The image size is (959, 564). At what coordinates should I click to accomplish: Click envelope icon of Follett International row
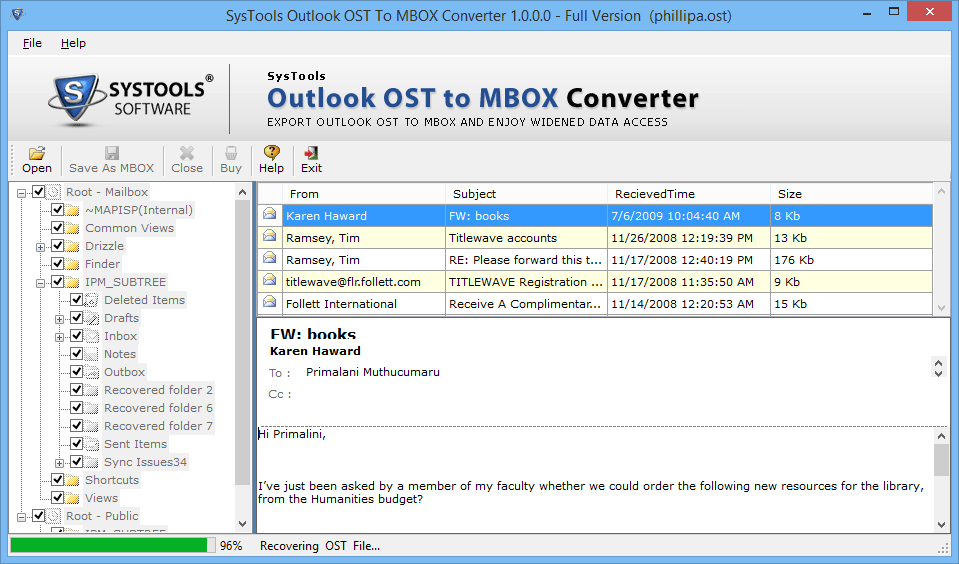269,302
